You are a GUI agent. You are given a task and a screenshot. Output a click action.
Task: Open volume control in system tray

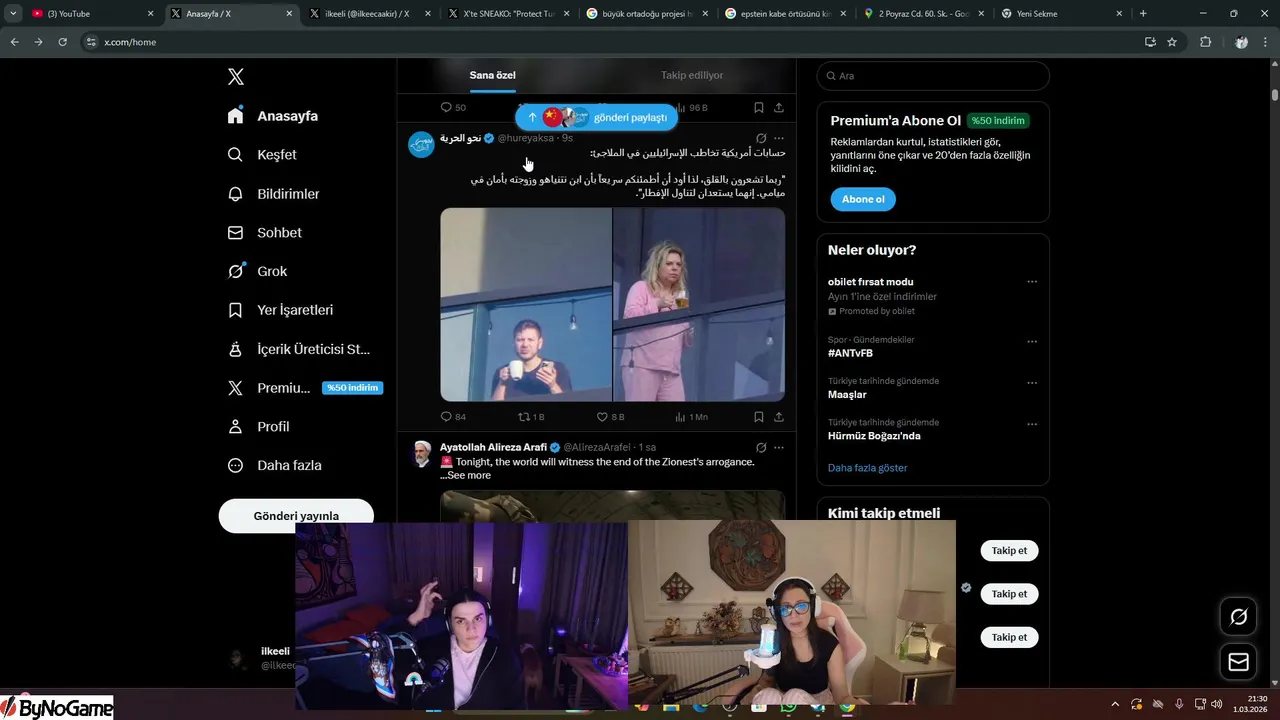click(1216, 704)
